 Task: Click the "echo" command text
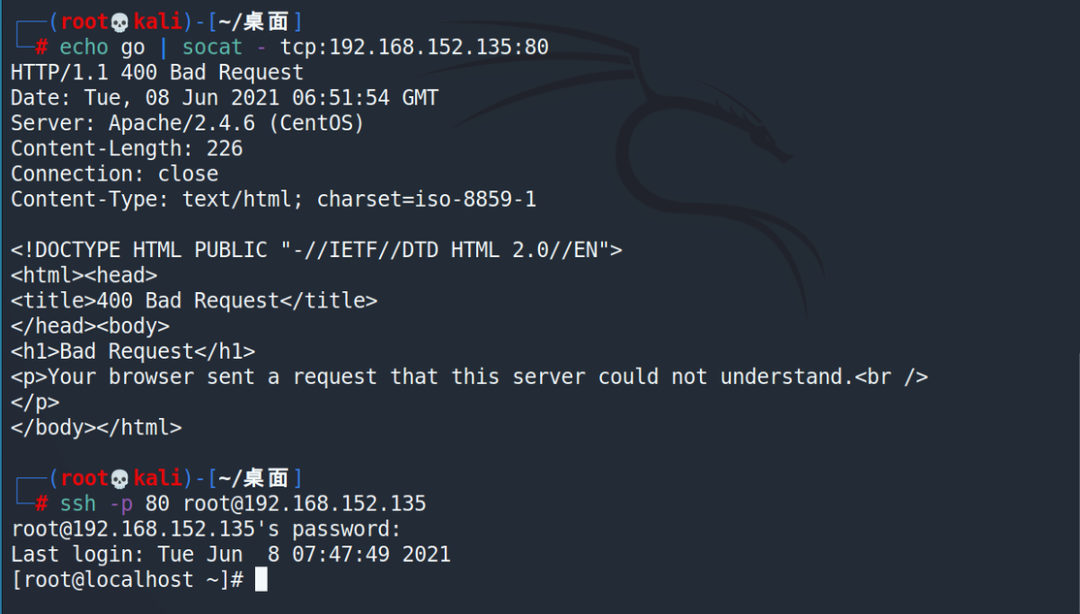83,47
